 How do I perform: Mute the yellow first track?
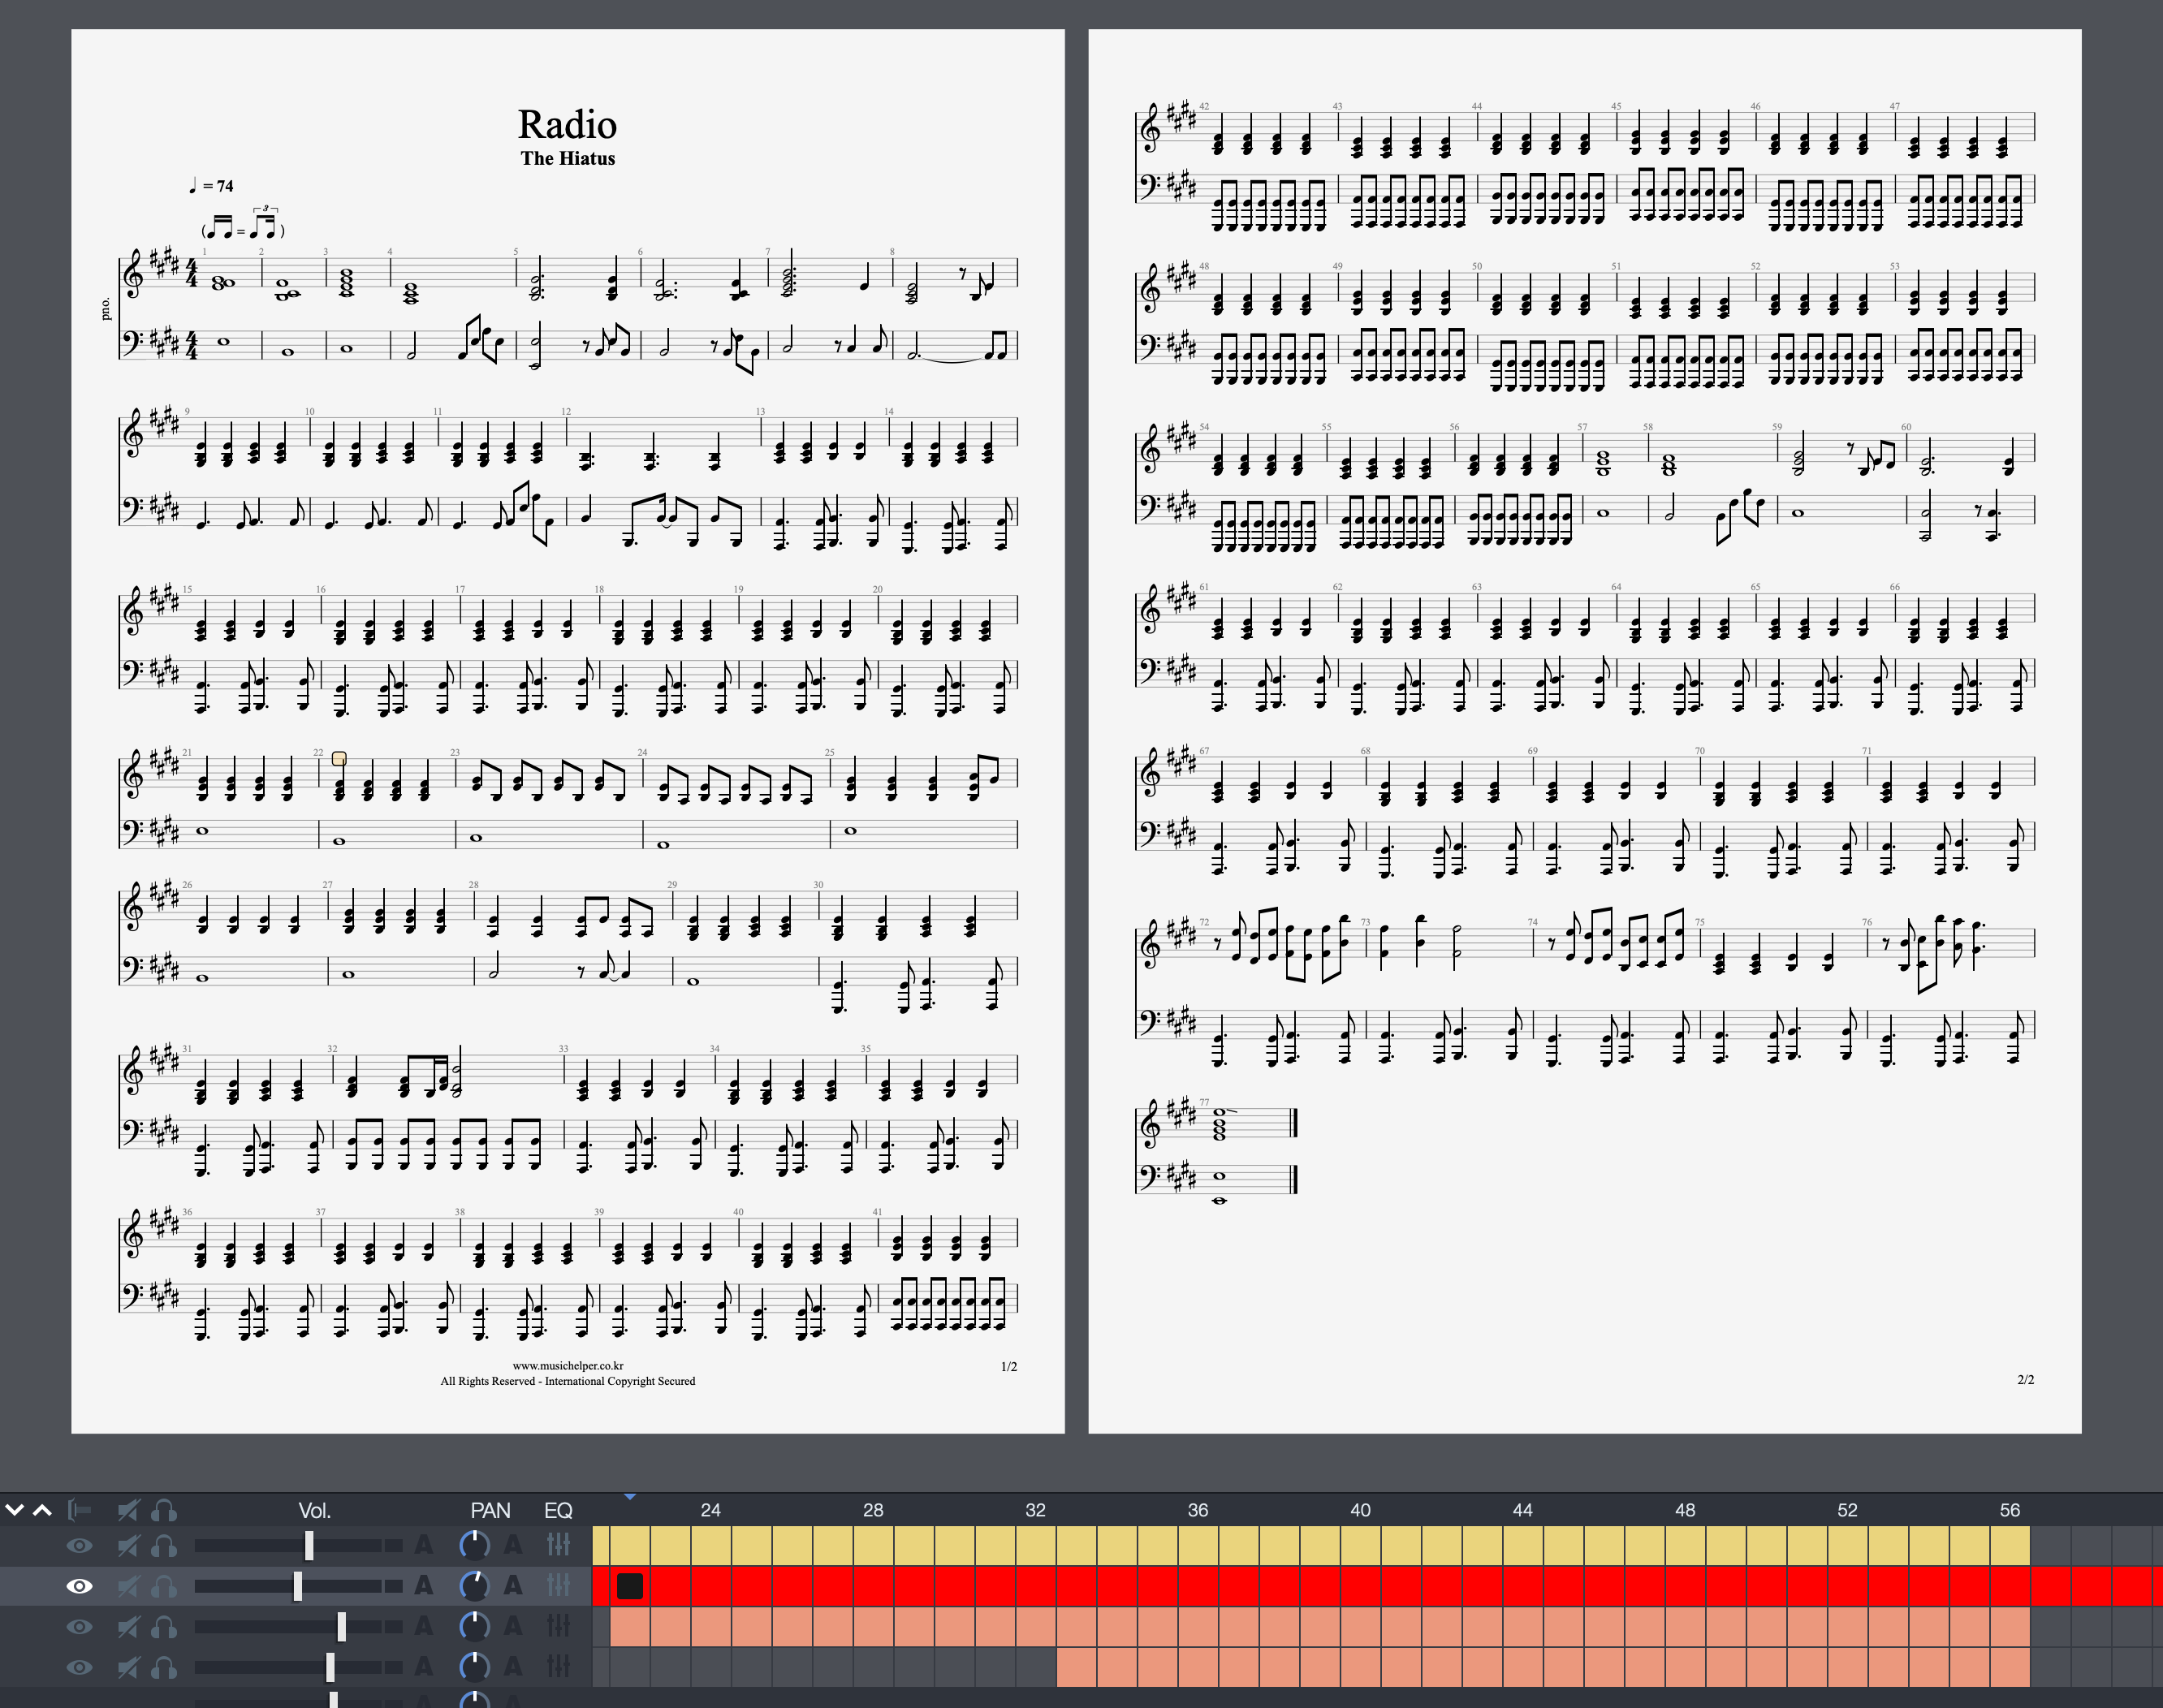pyautogui.click(x=128, y=1546)
